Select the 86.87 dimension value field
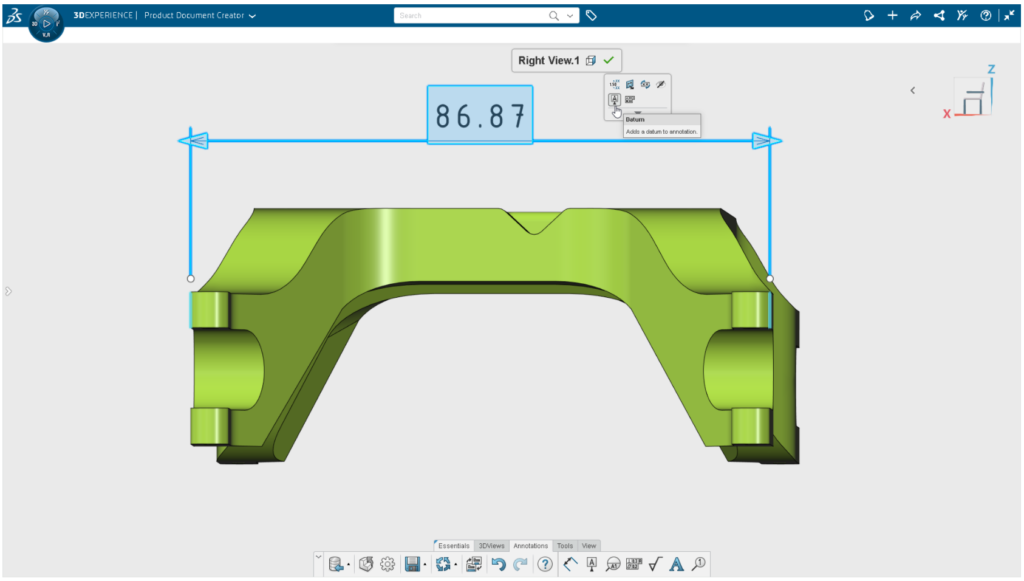 (x=480, y=114)
